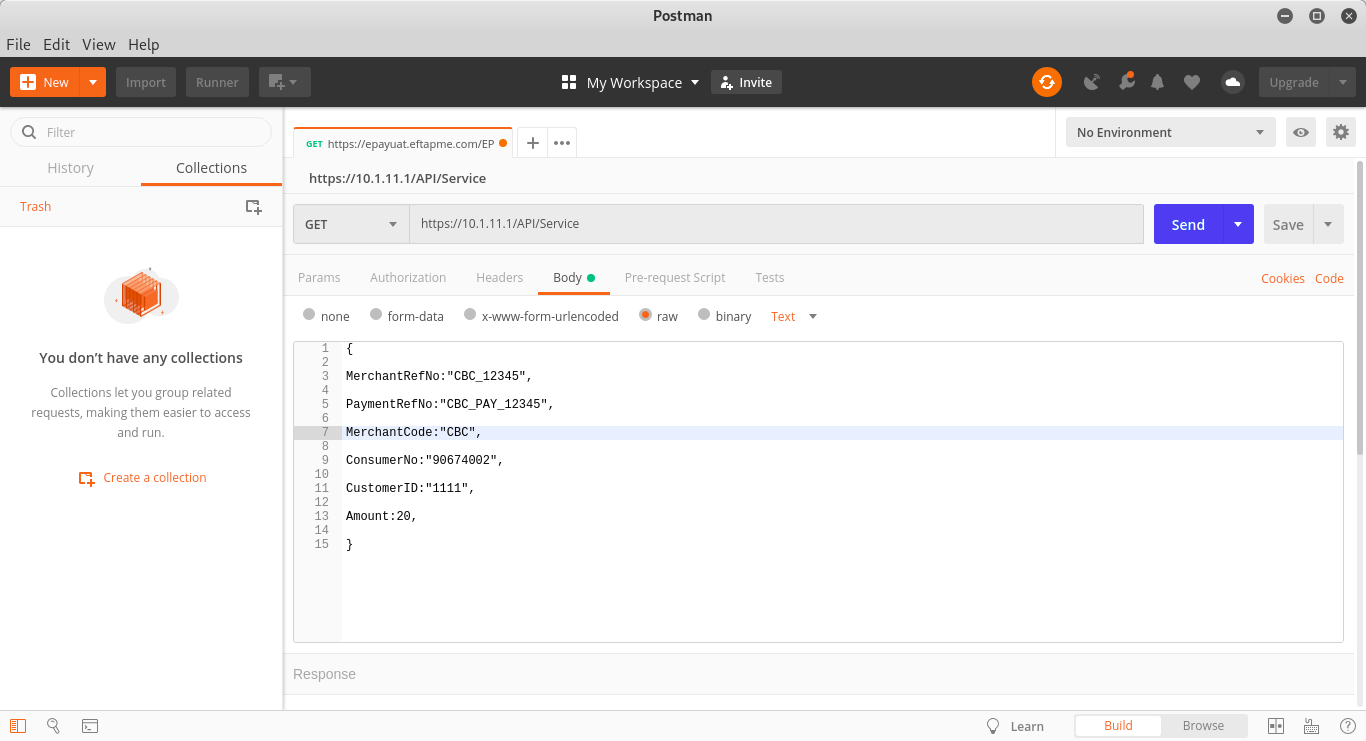The image size is (1366, 741).
Task: Open the Help menu
Action: pyautogui.click(x=144, y=44)
